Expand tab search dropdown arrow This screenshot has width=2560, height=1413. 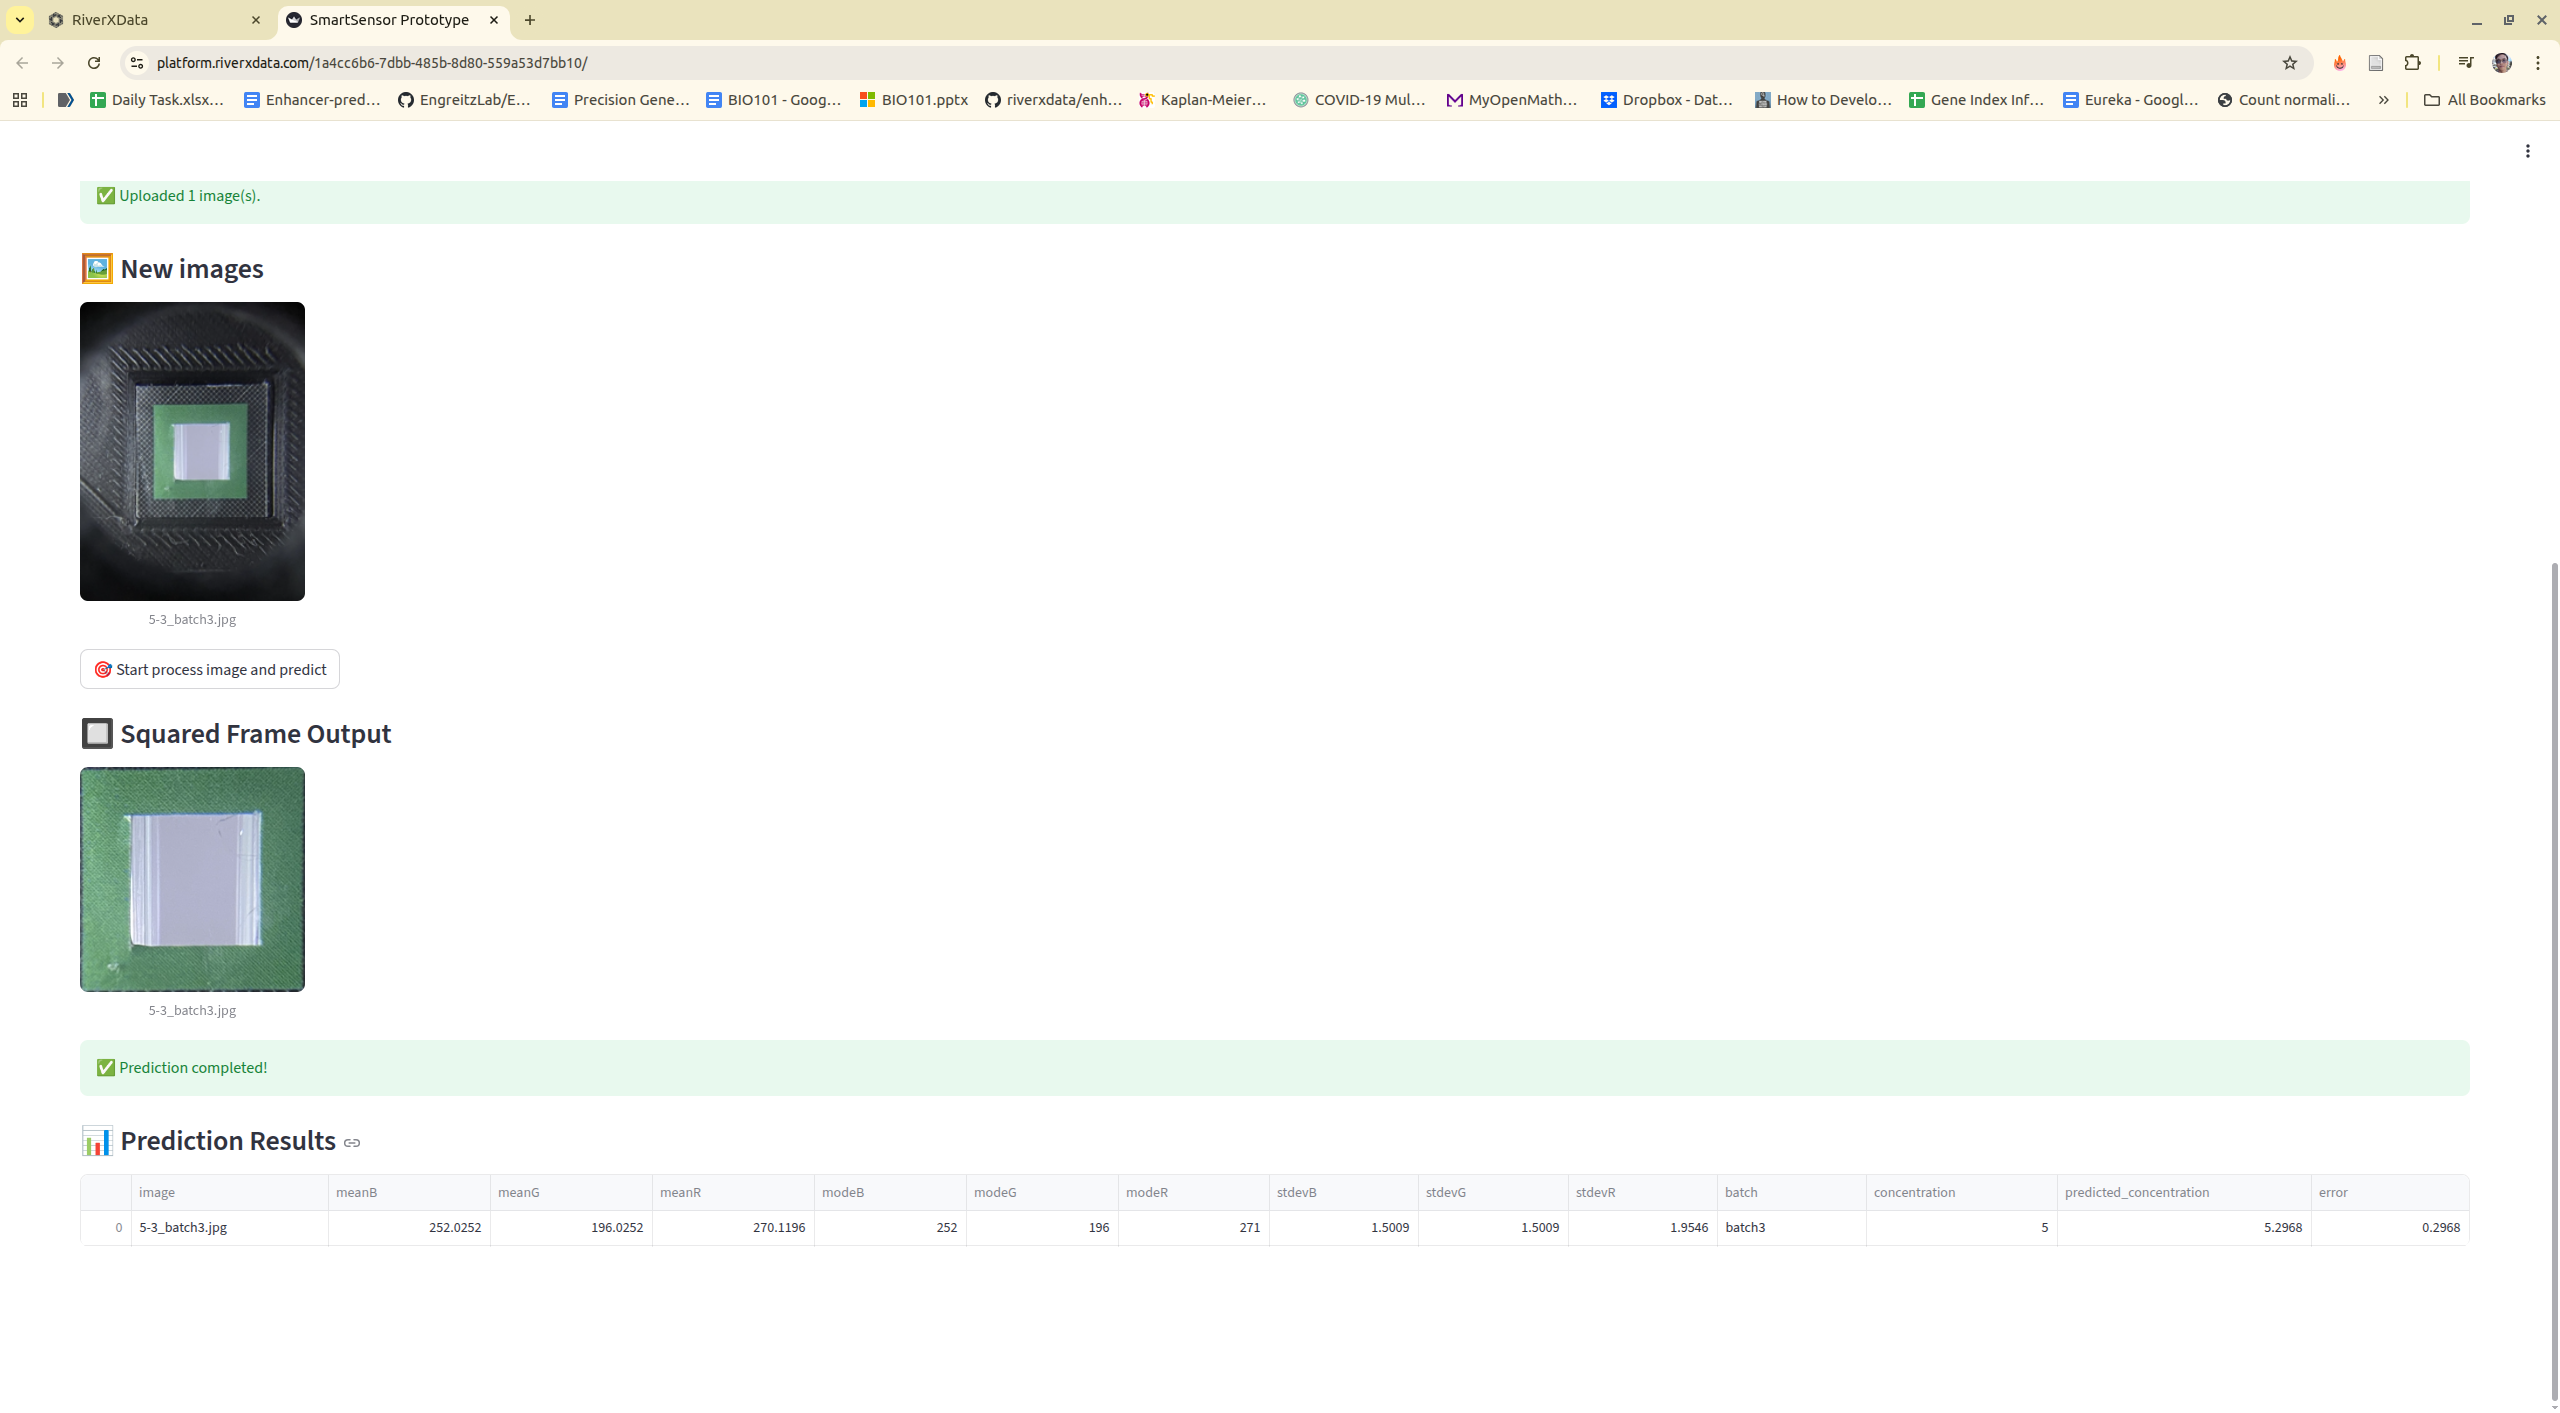pos(20,20)
